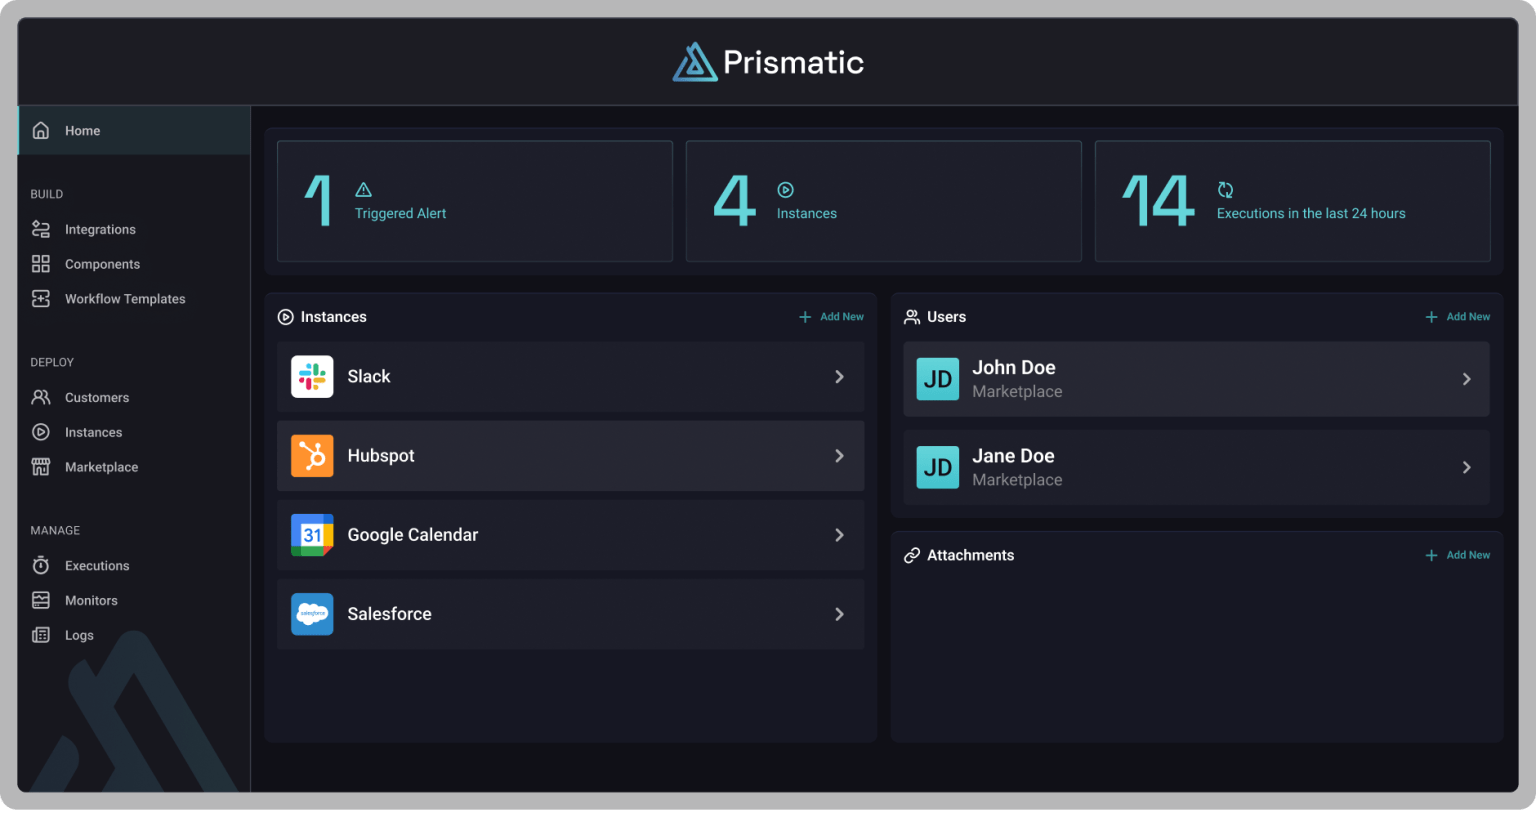
Task: Select the John Doe user name
Action: click(1013, 368)
